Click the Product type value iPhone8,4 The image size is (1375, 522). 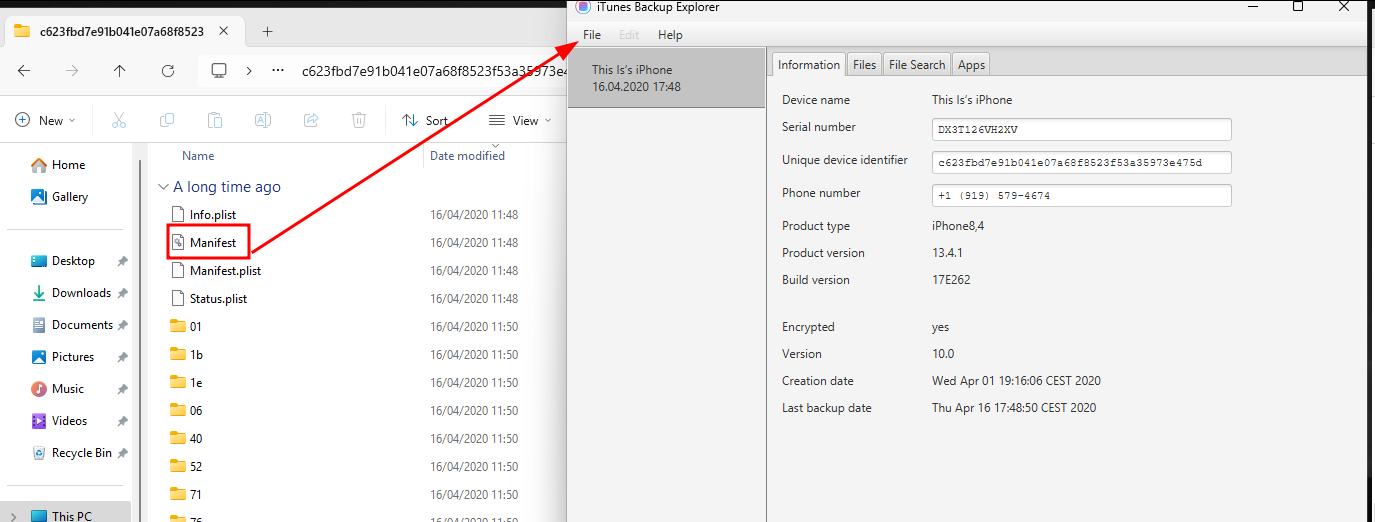click(x=958, y=226)
